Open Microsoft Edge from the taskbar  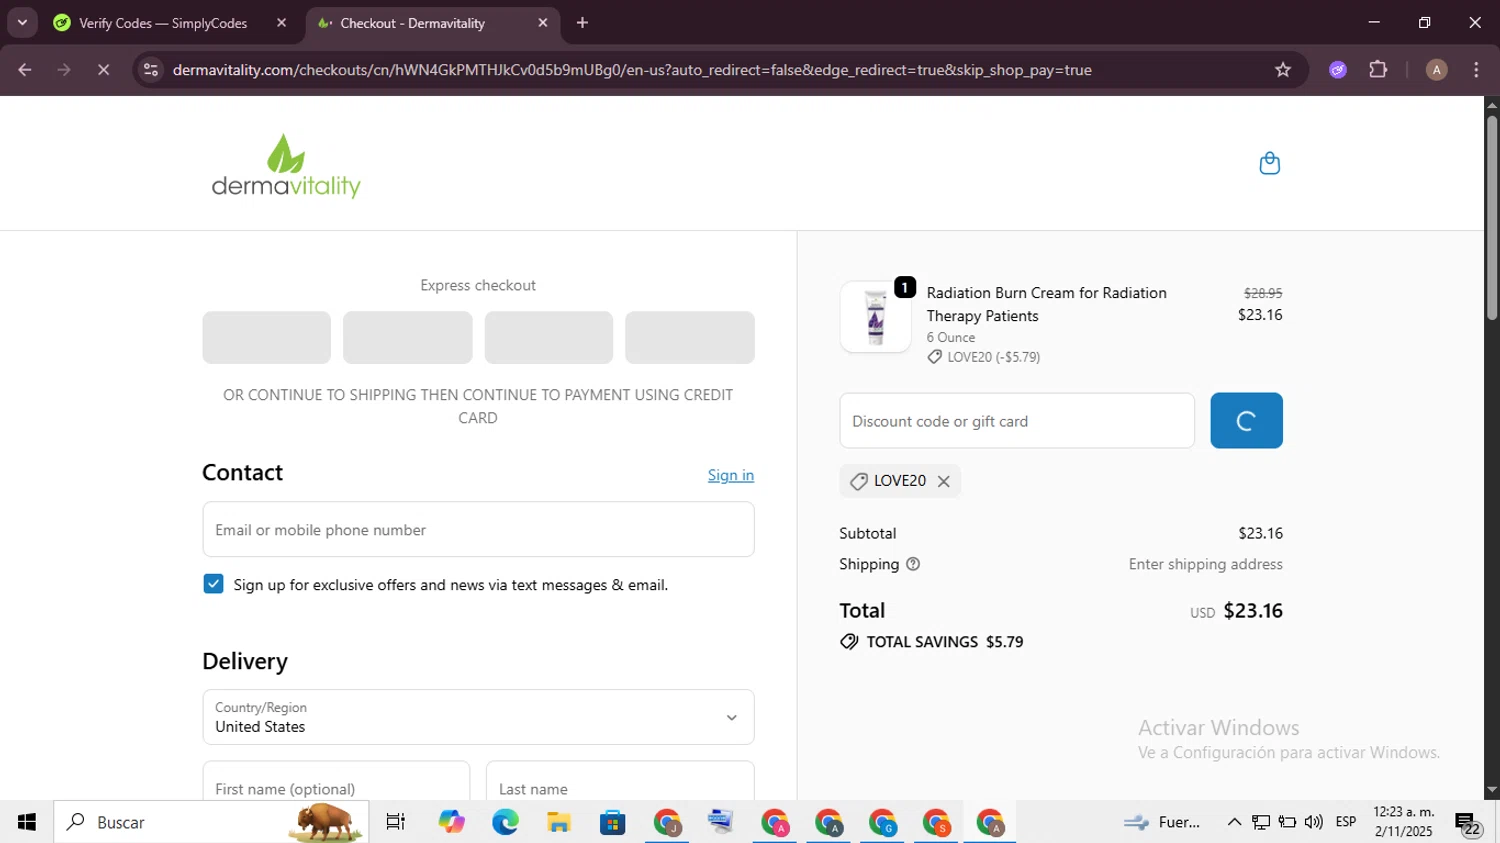click(x=505, y=822)
